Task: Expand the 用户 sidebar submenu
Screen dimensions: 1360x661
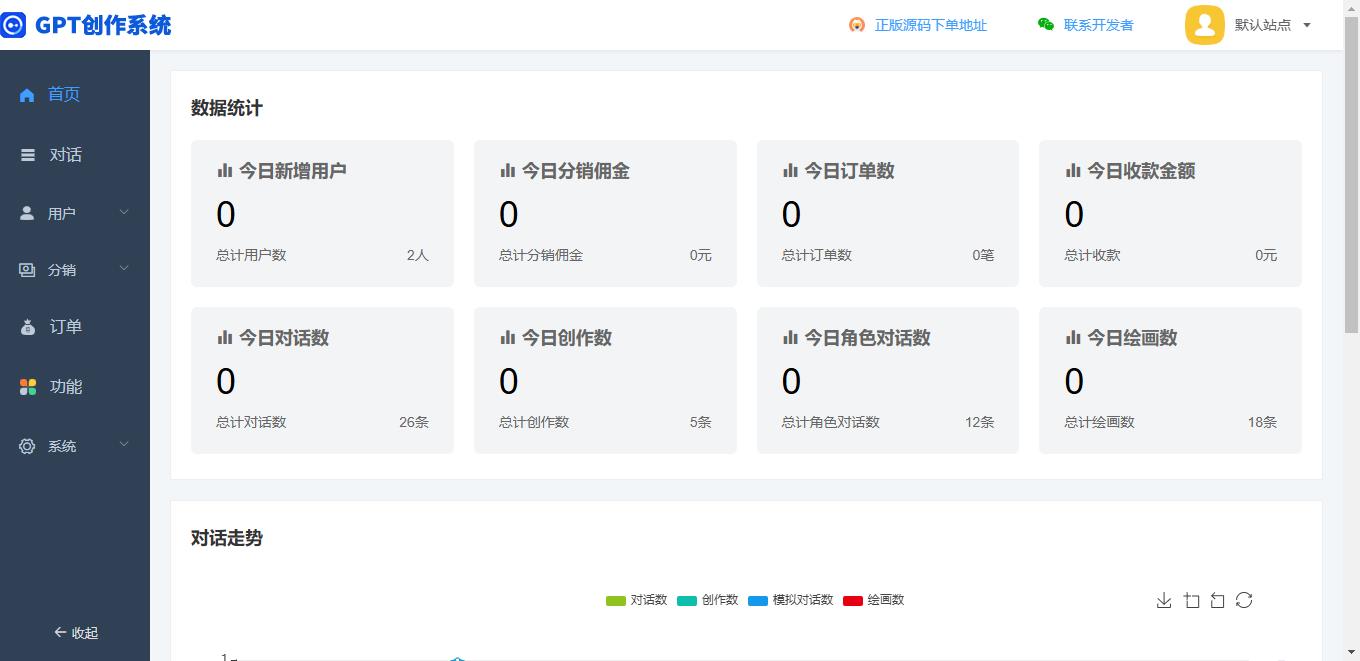Action: (75, 213)
